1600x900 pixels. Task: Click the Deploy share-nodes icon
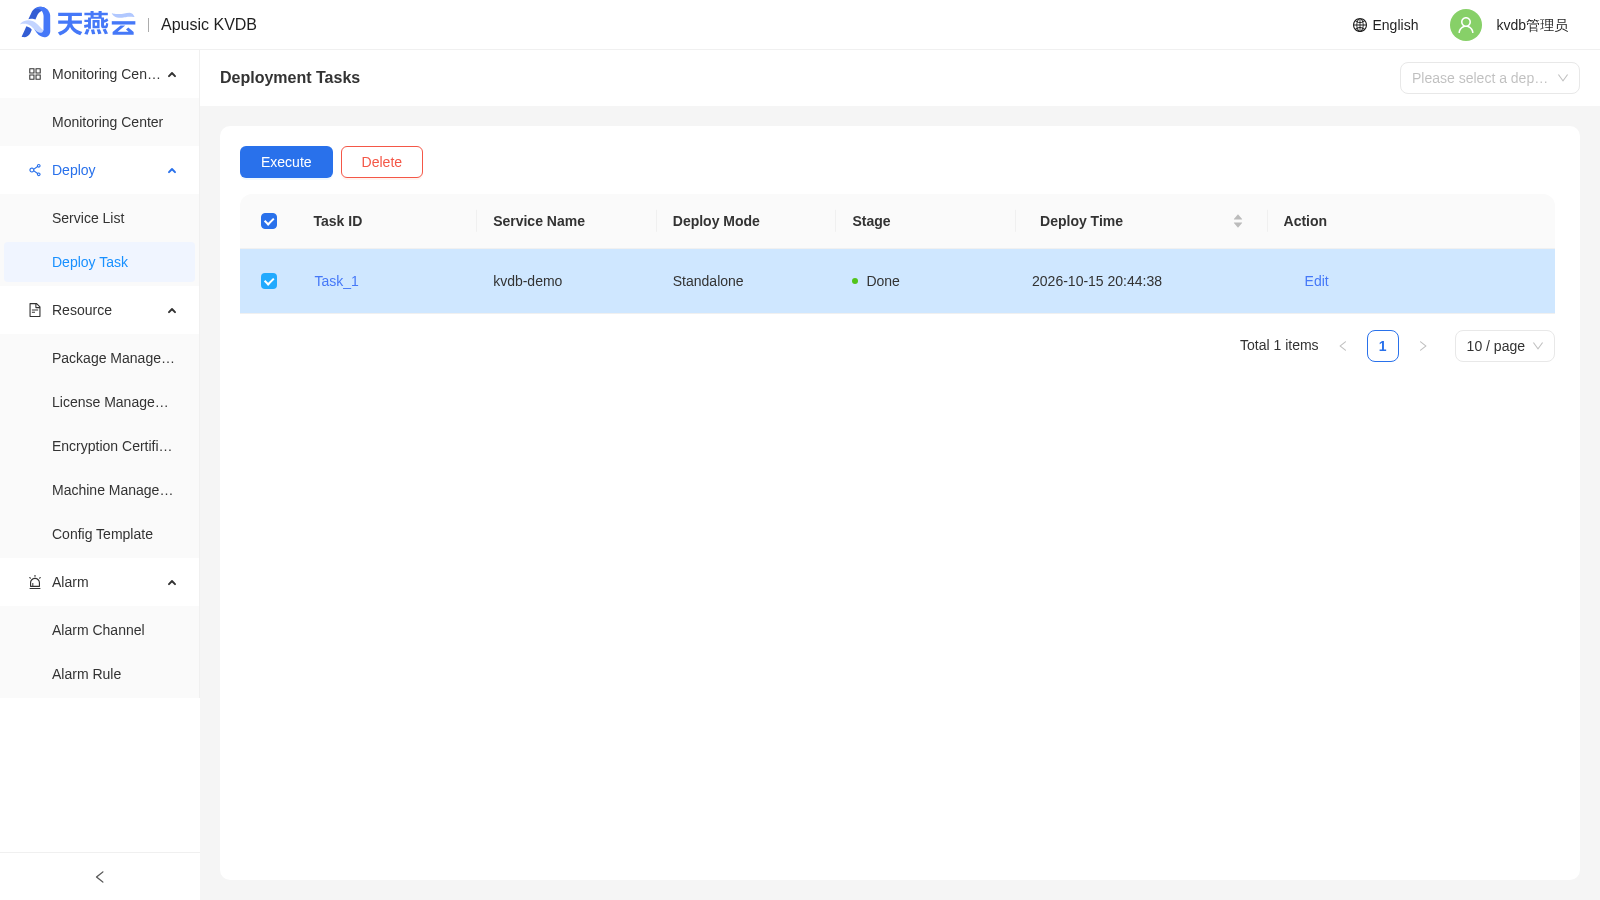tap(35, 170)
